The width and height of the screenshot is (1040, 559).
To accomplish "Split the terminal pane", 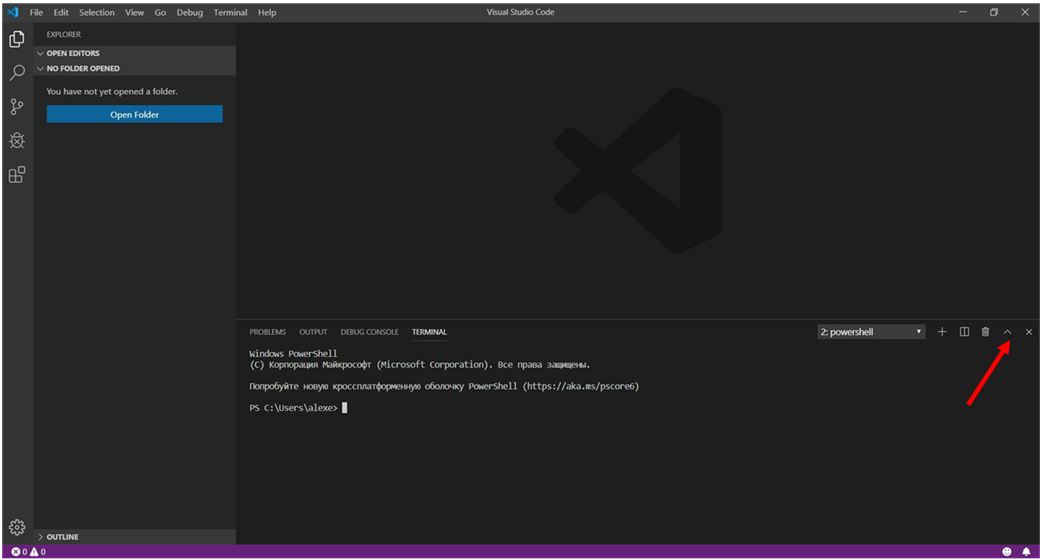I will click(964, 332).
